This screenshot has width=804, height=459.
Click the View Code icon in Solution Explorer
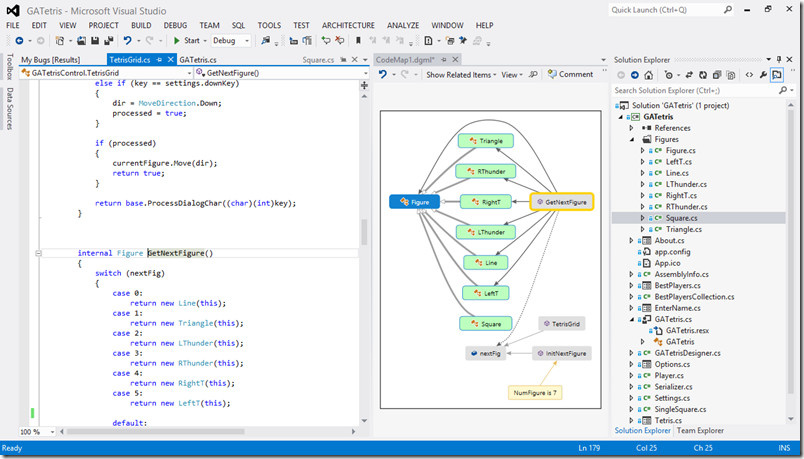tap(748, 74)
